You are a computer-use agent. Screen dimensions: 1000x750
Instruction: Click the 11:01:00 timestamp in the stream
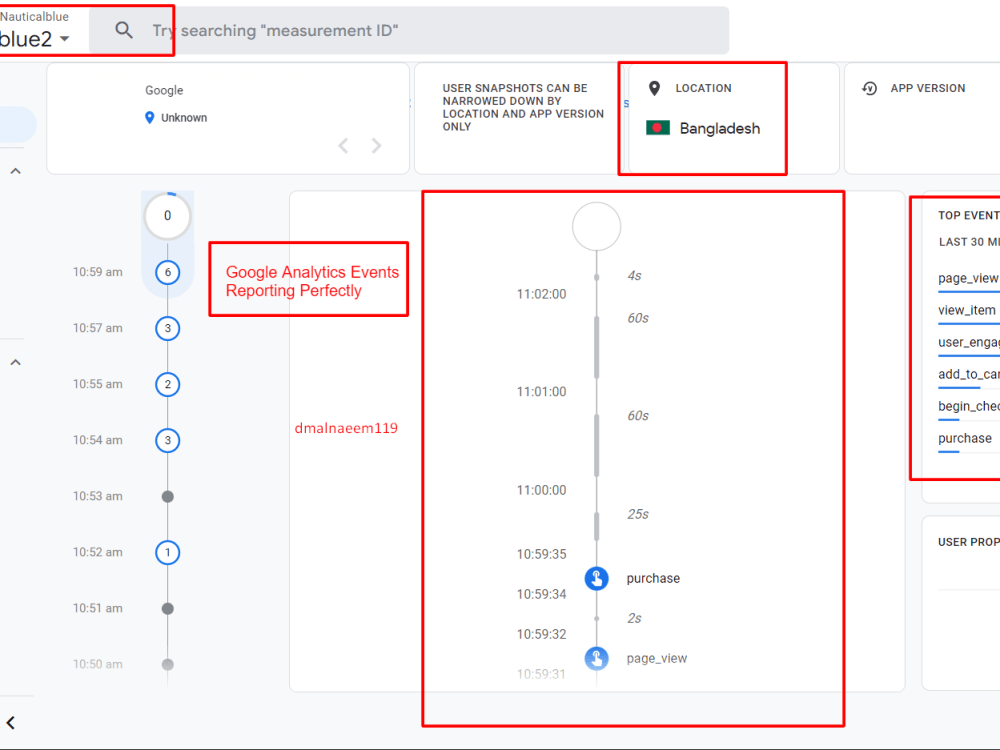coord(541,392)
